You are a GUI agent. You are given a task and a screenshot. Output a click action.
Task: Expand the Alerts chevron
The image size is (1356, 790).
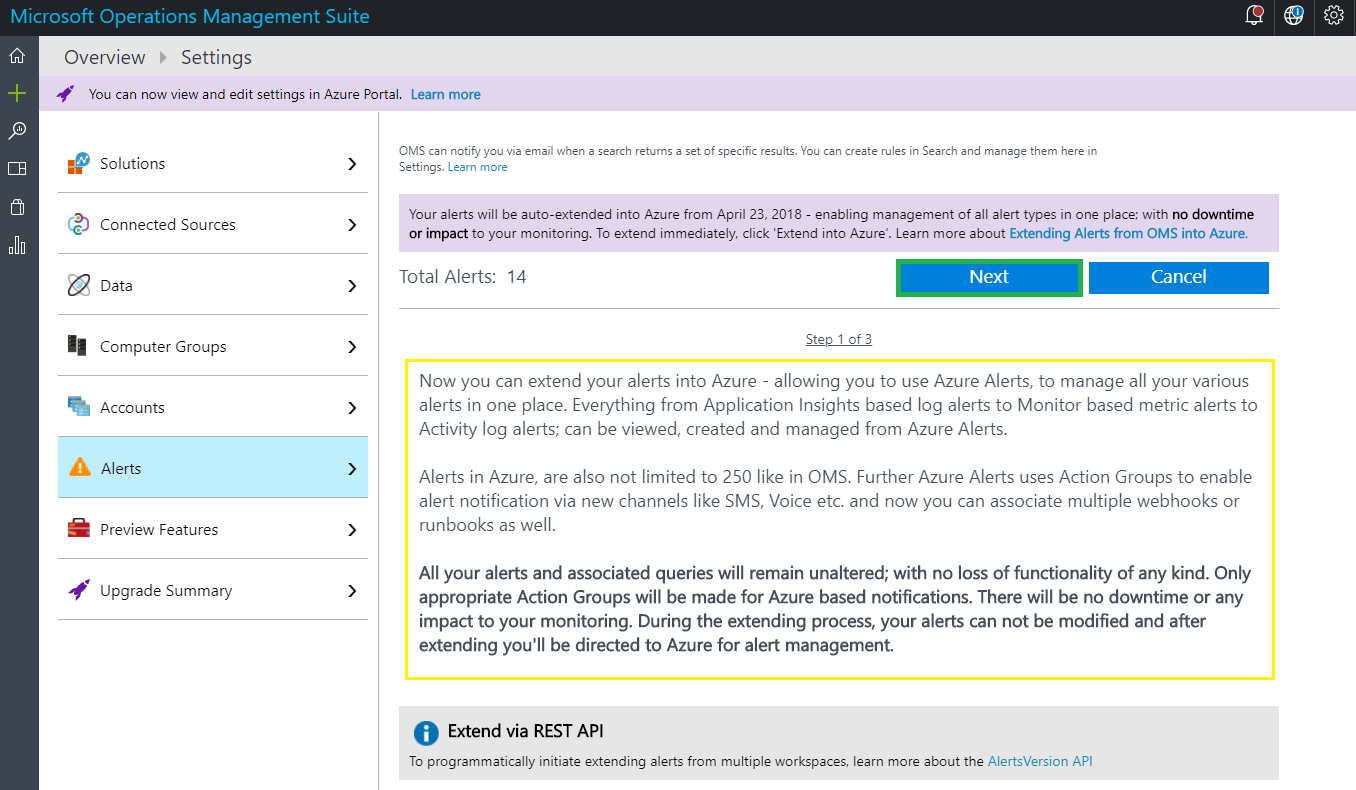[352, 468]
